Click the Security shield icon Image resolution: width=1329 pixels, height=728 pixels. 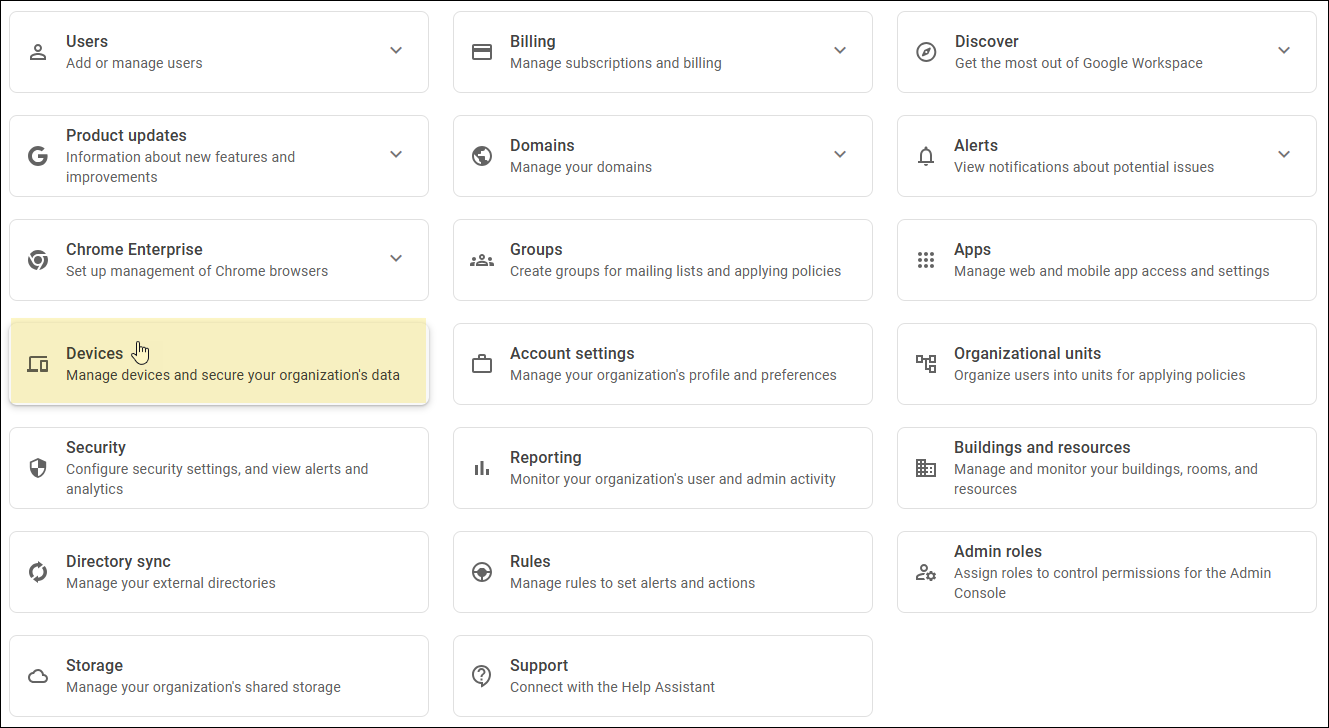38,468
